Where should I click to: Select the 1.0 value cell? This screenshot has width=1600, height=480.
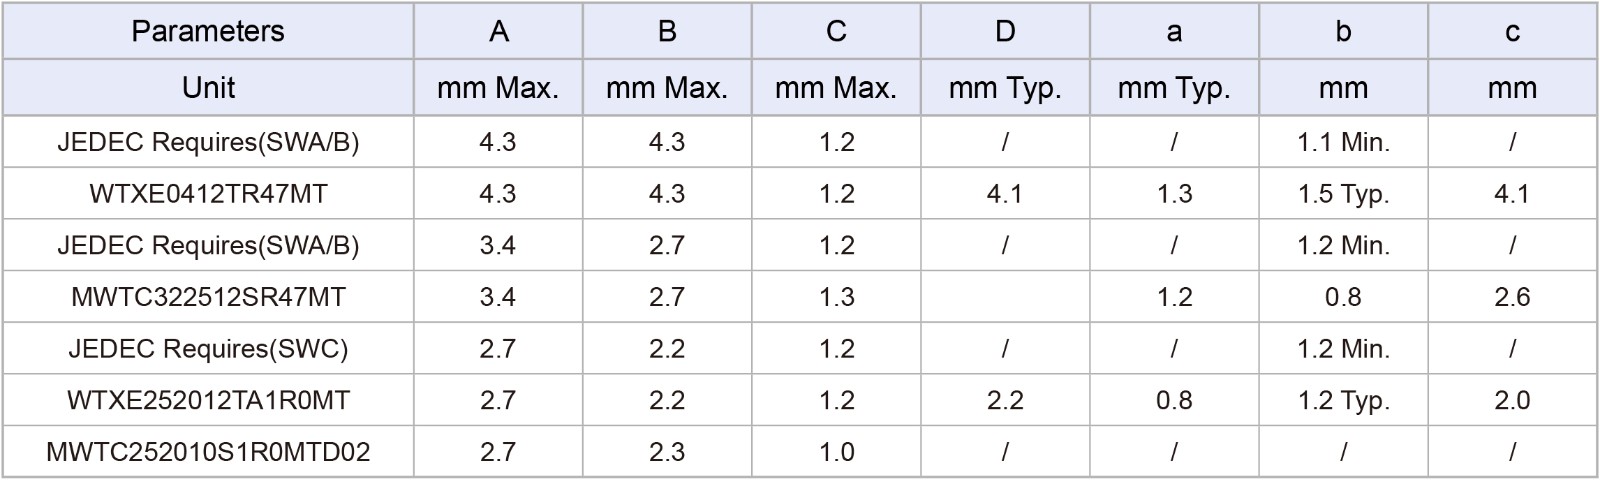click(836, 452)
